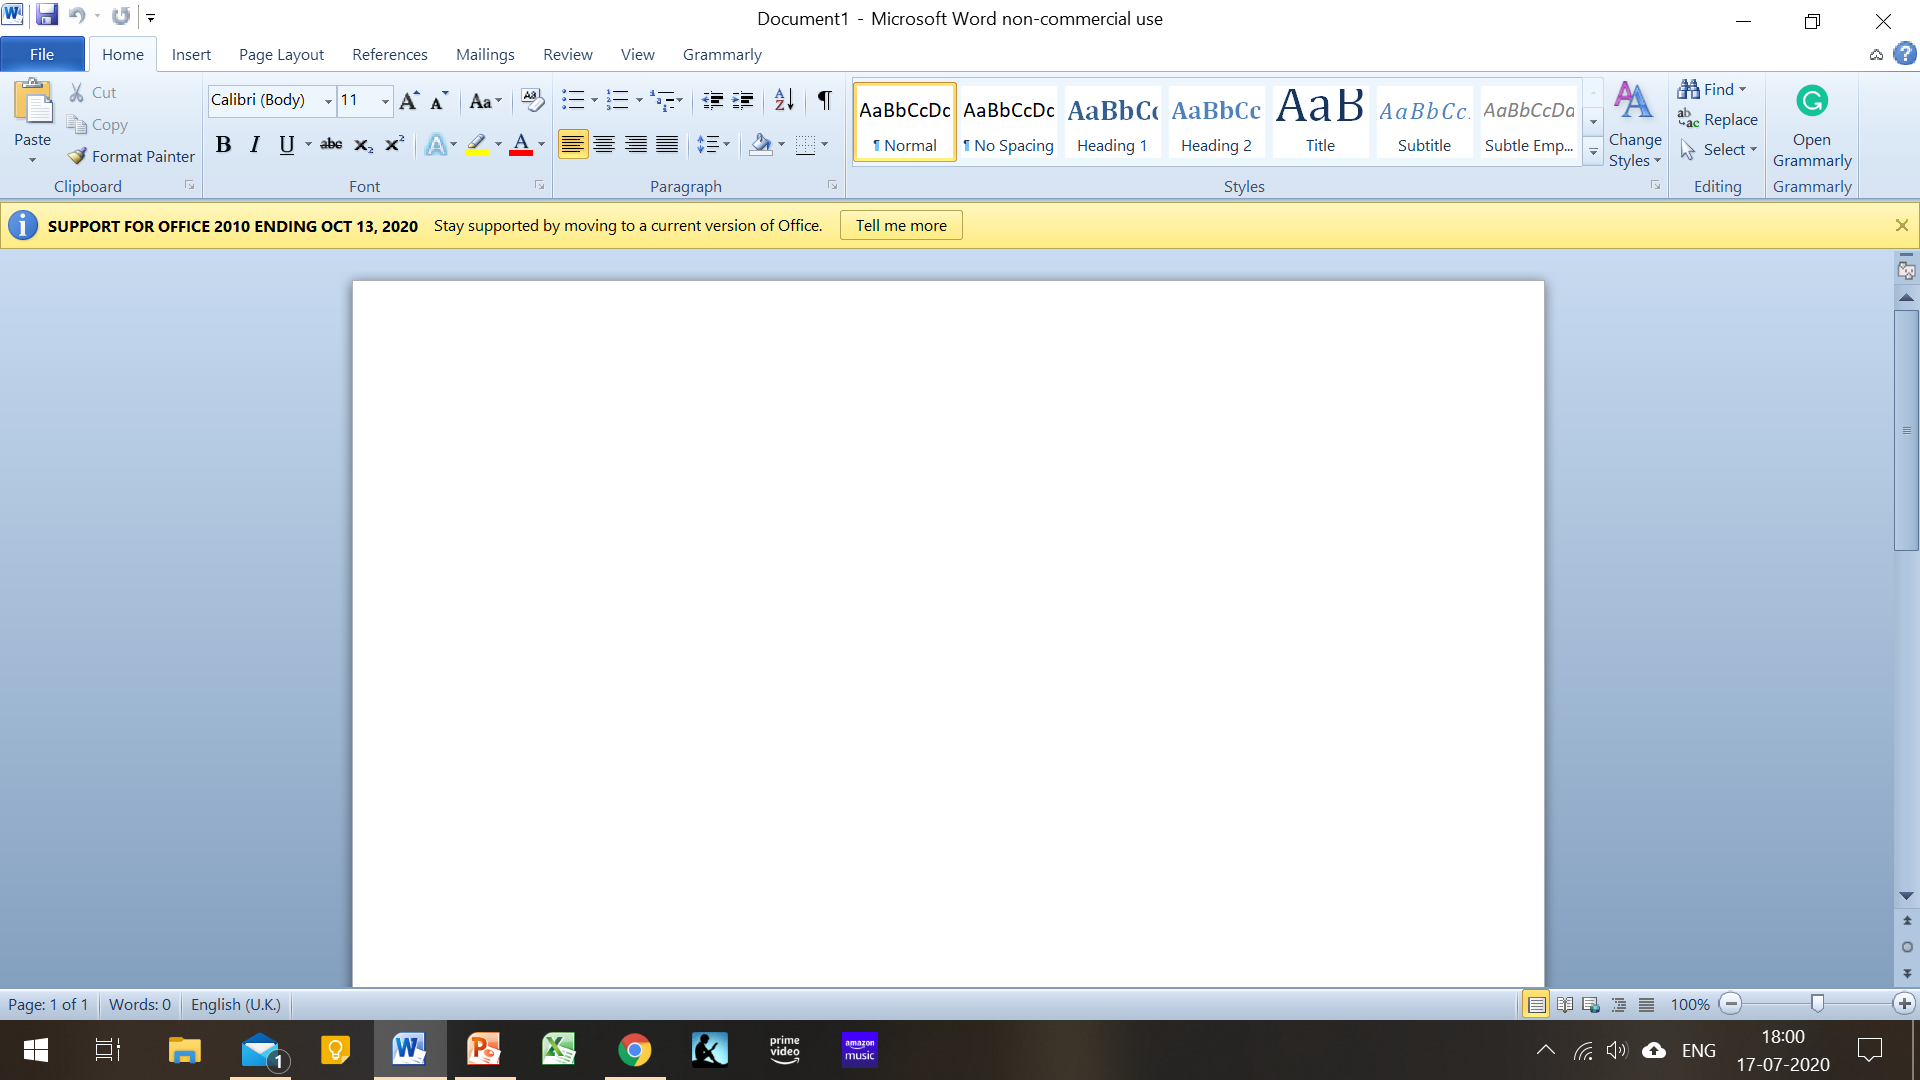Click the Format Painter brush icon
This screenshot has height=1080, width=1920.
click(78, 156)
